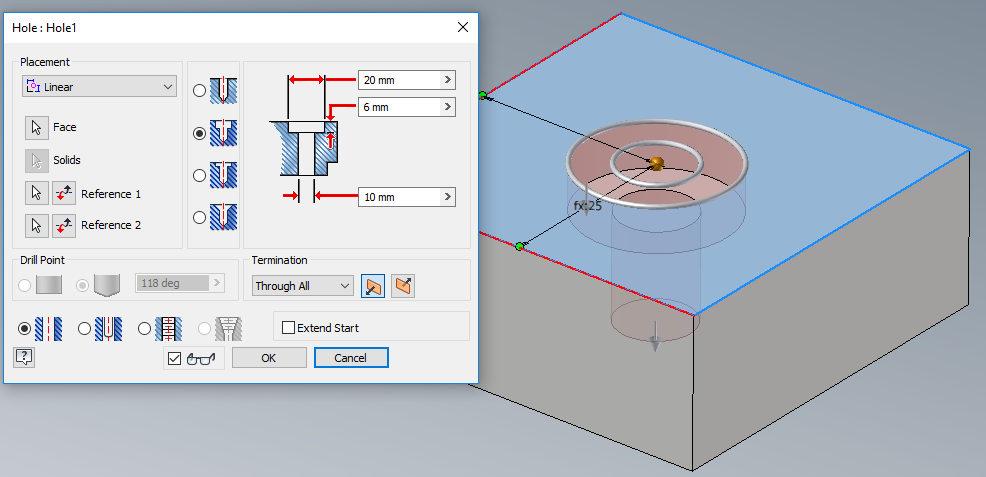Click the upper green reference point at corner

pos(482,96)
